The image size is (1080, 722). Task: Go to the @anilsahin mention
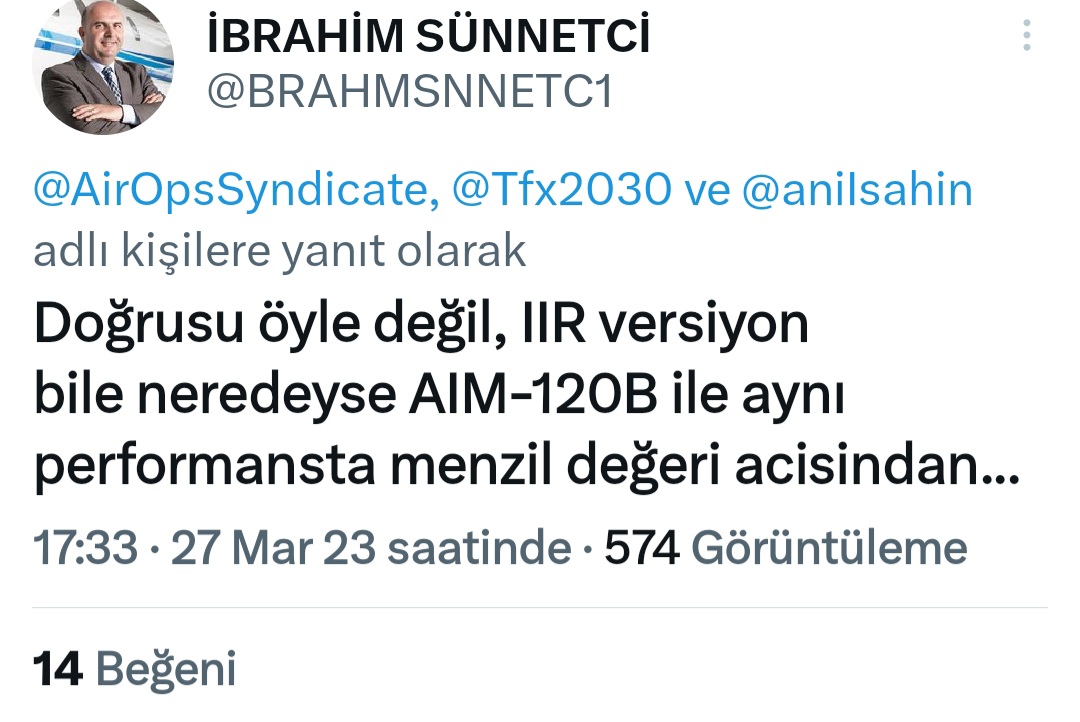857,189
